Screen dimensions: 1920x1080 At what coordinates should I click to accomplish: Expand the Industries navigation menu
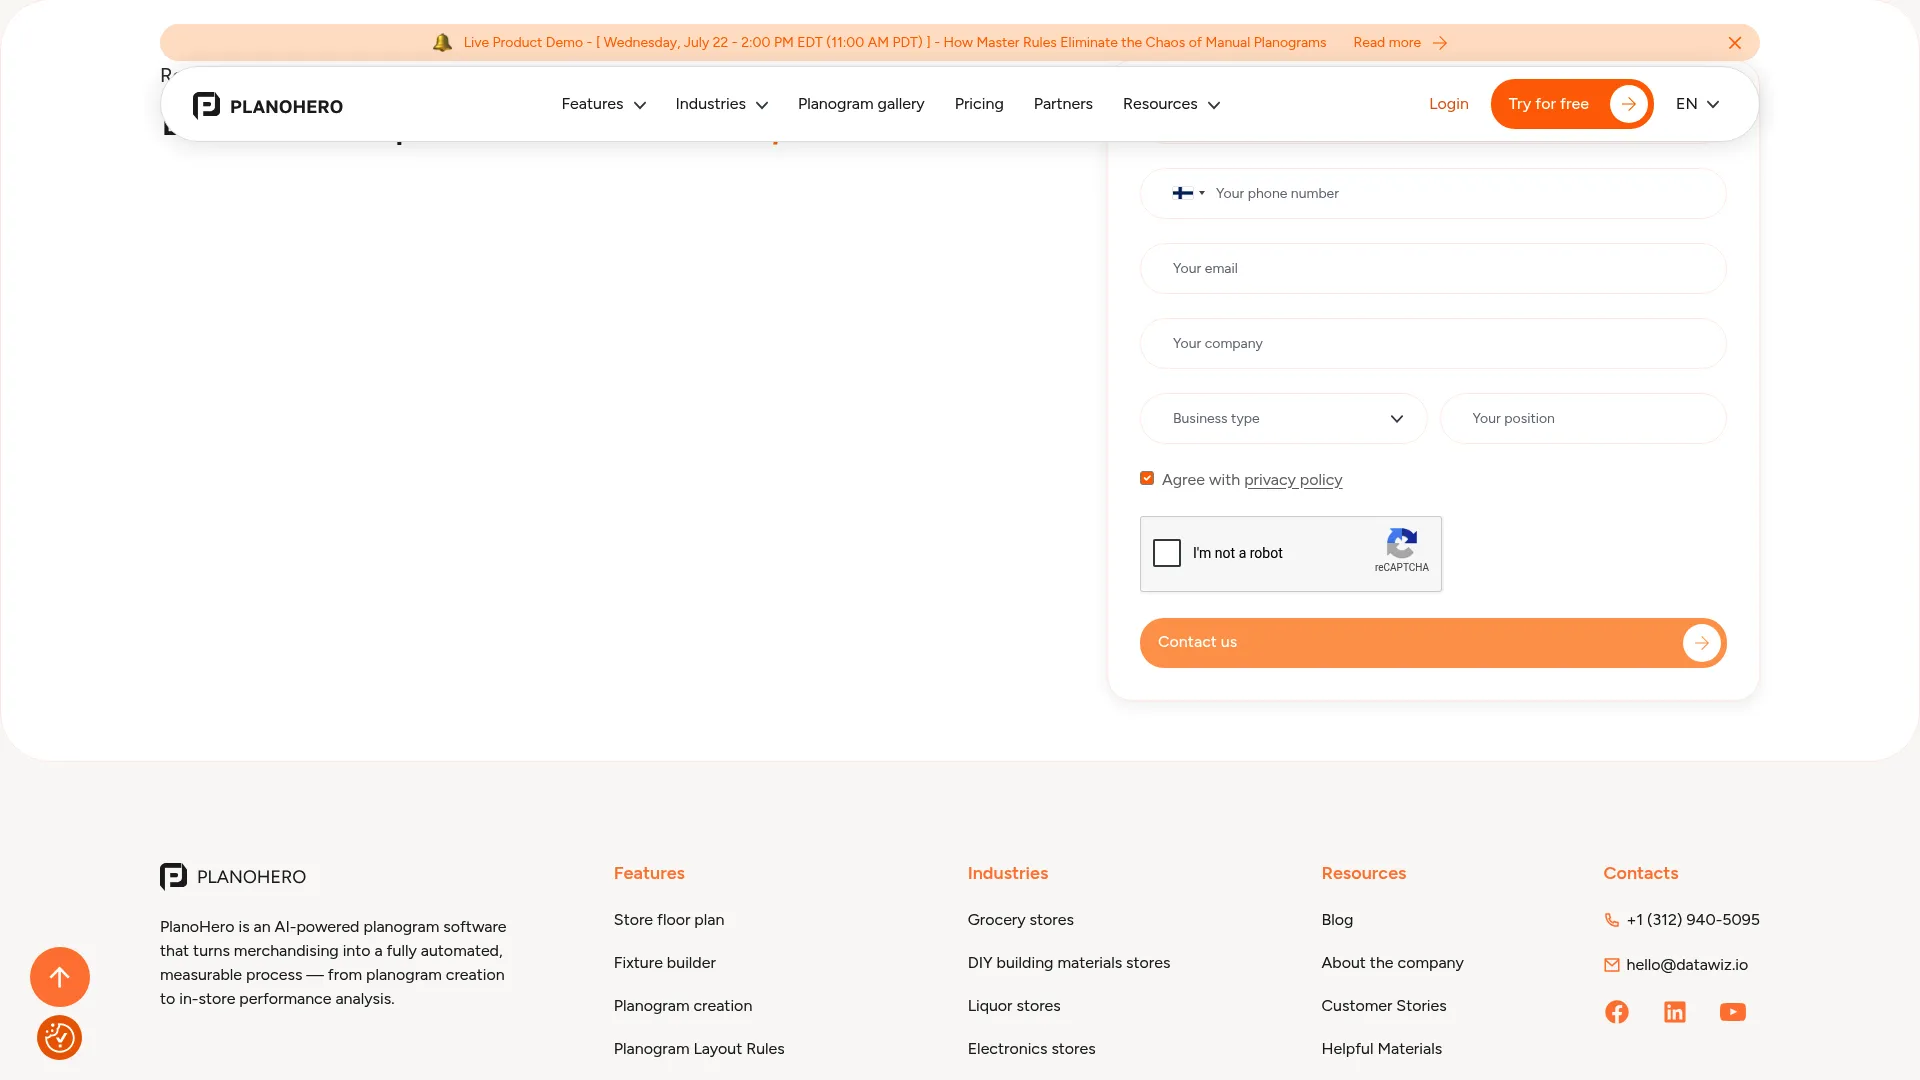[x=721, y=104]
